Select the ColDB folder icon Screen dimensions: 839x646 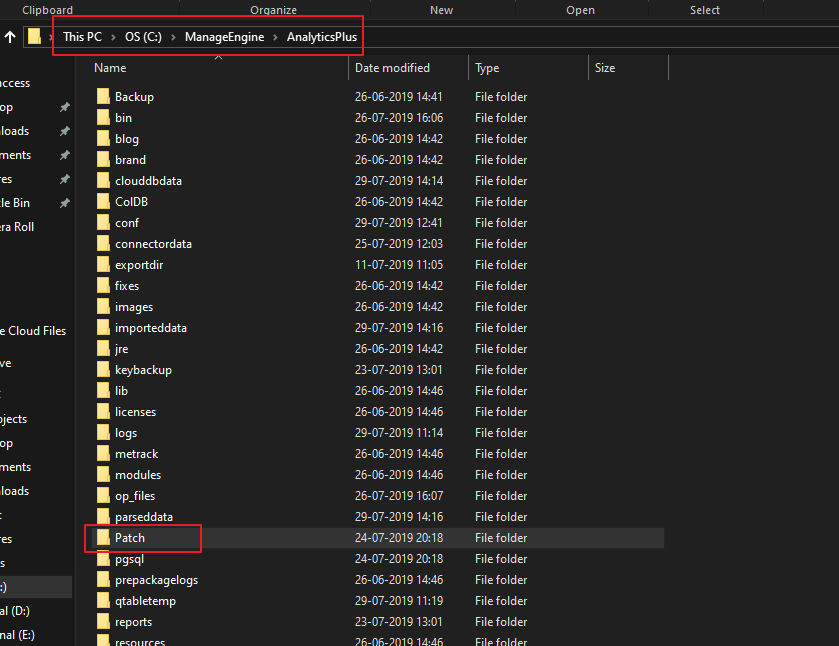pos(103,201)
